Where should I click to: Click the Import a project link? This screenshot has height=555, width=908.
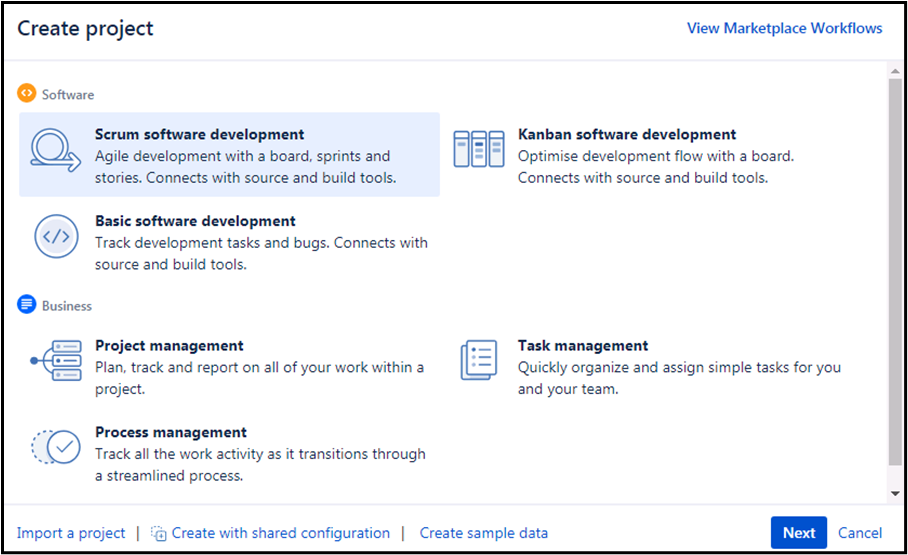(x=71, y=533)
